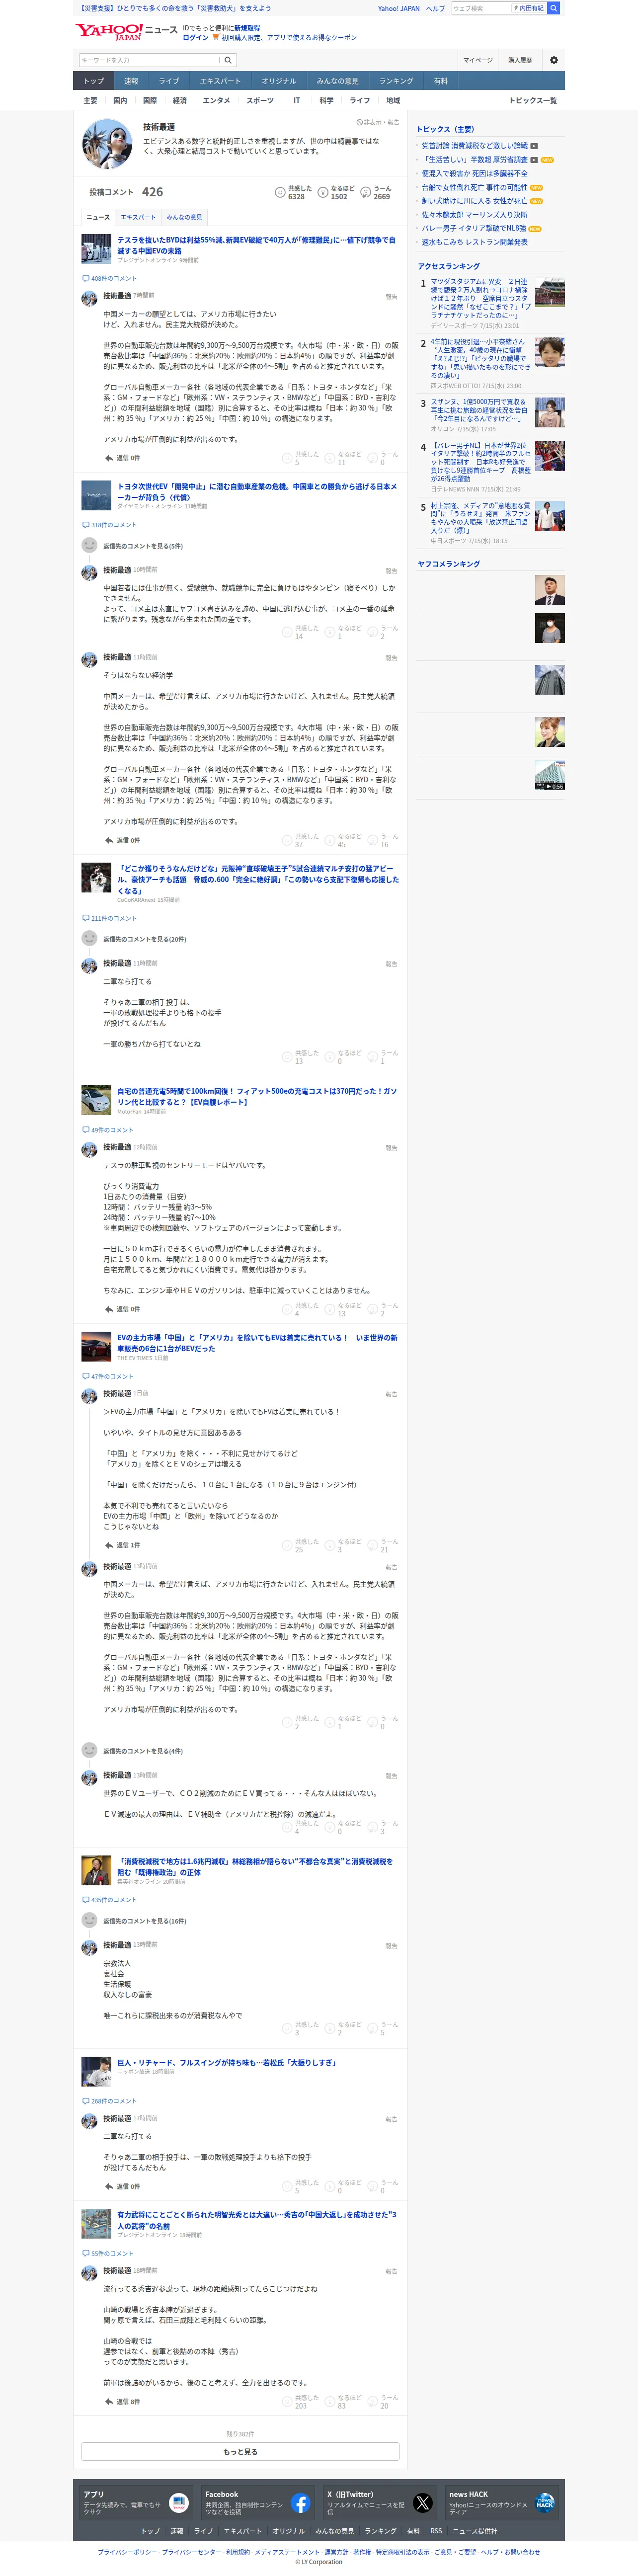Open the 新規取得 link

click(247, 29)
